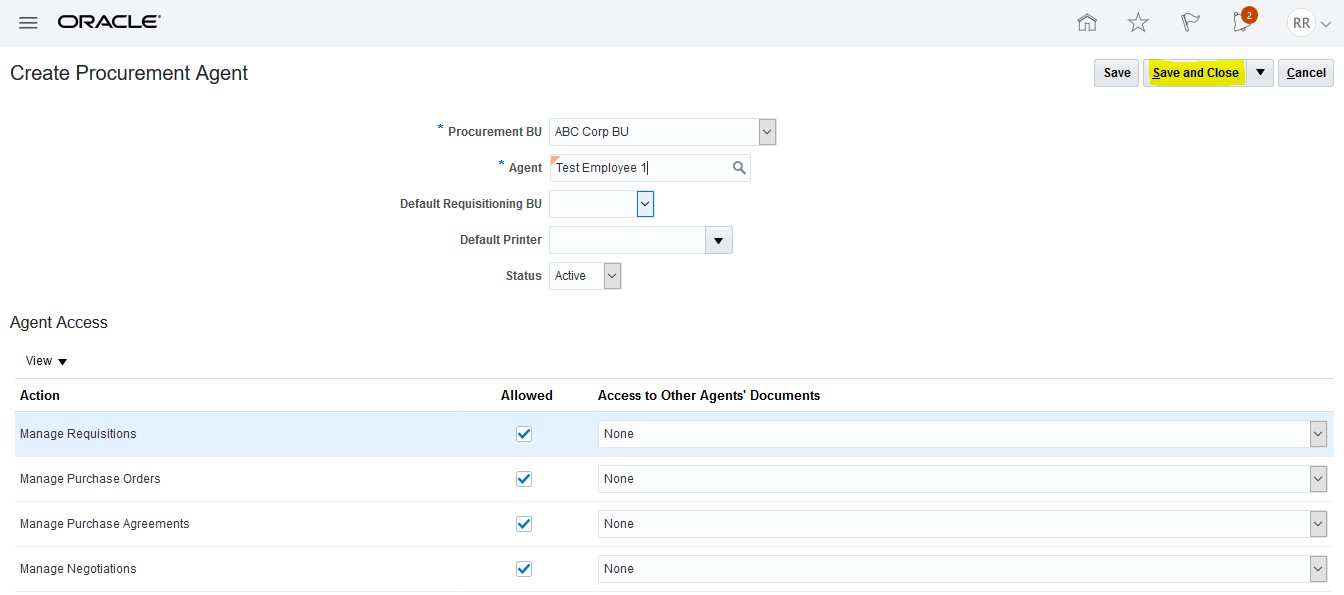Screen dimensions: 1344x595
Task: Click the watchlist flag icon
Action: point(1190,22)
